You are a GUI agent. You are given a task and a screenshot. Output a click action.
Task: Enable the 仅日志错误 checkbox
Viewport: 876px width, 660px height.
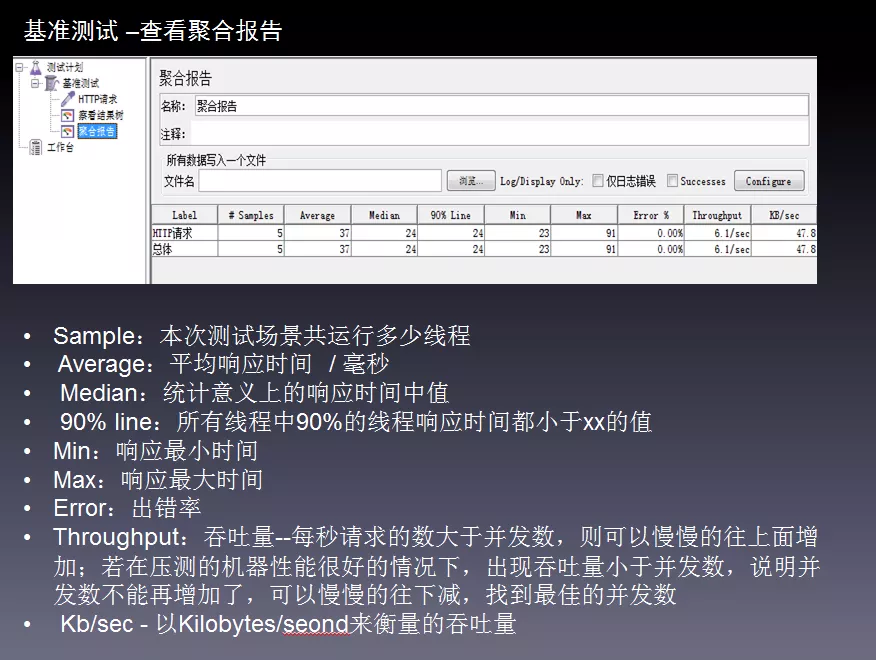(x=598, y=181)
